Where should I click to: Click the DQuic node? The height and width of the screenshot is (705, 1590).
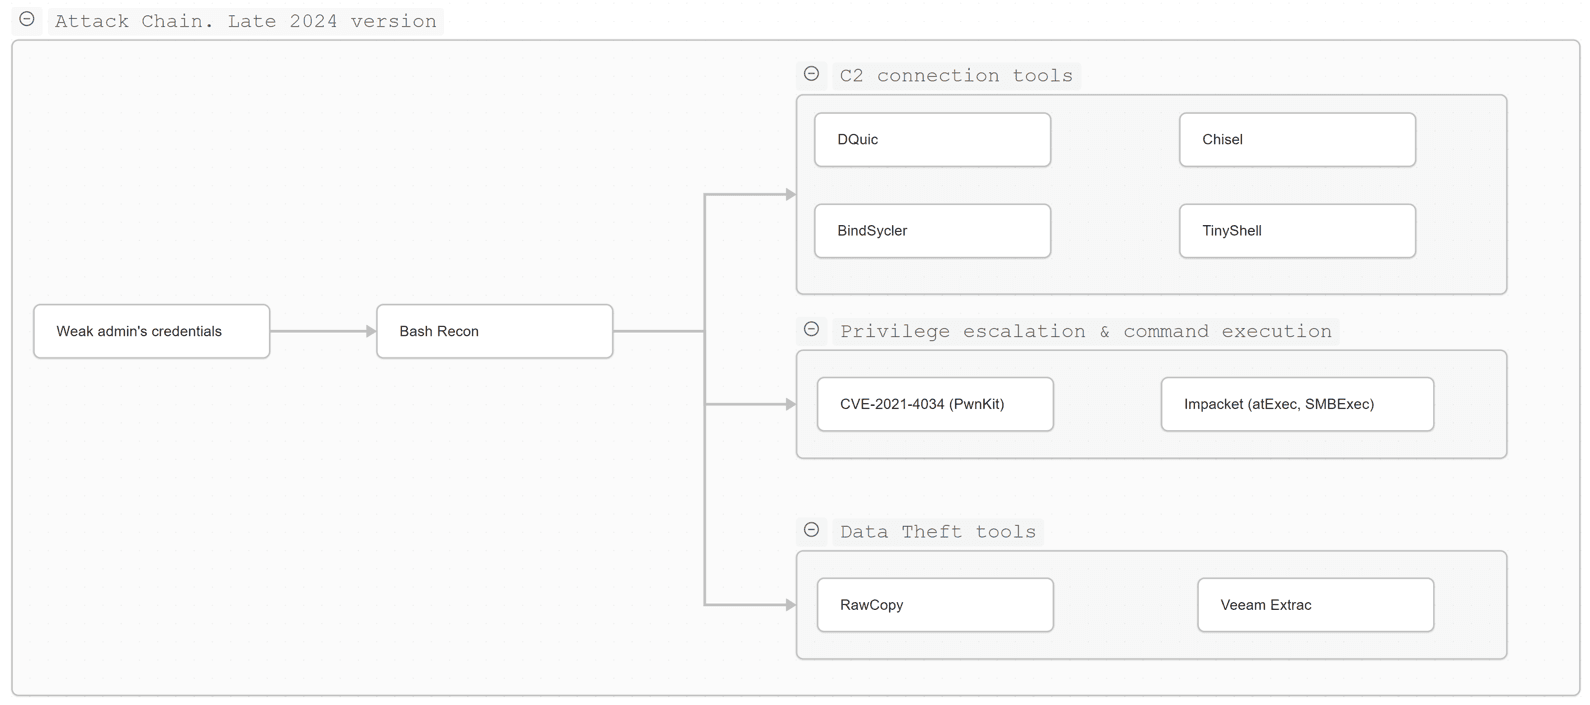tap(933, 140)
